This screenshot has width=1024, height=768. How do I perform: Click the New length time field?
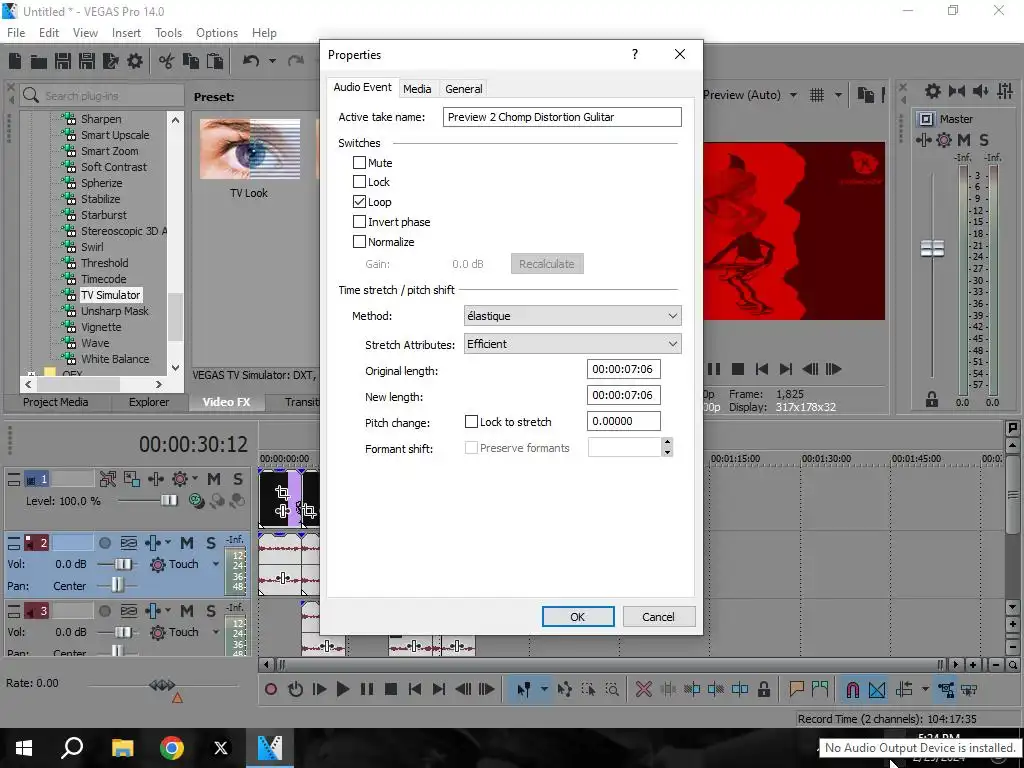(624, 395)
